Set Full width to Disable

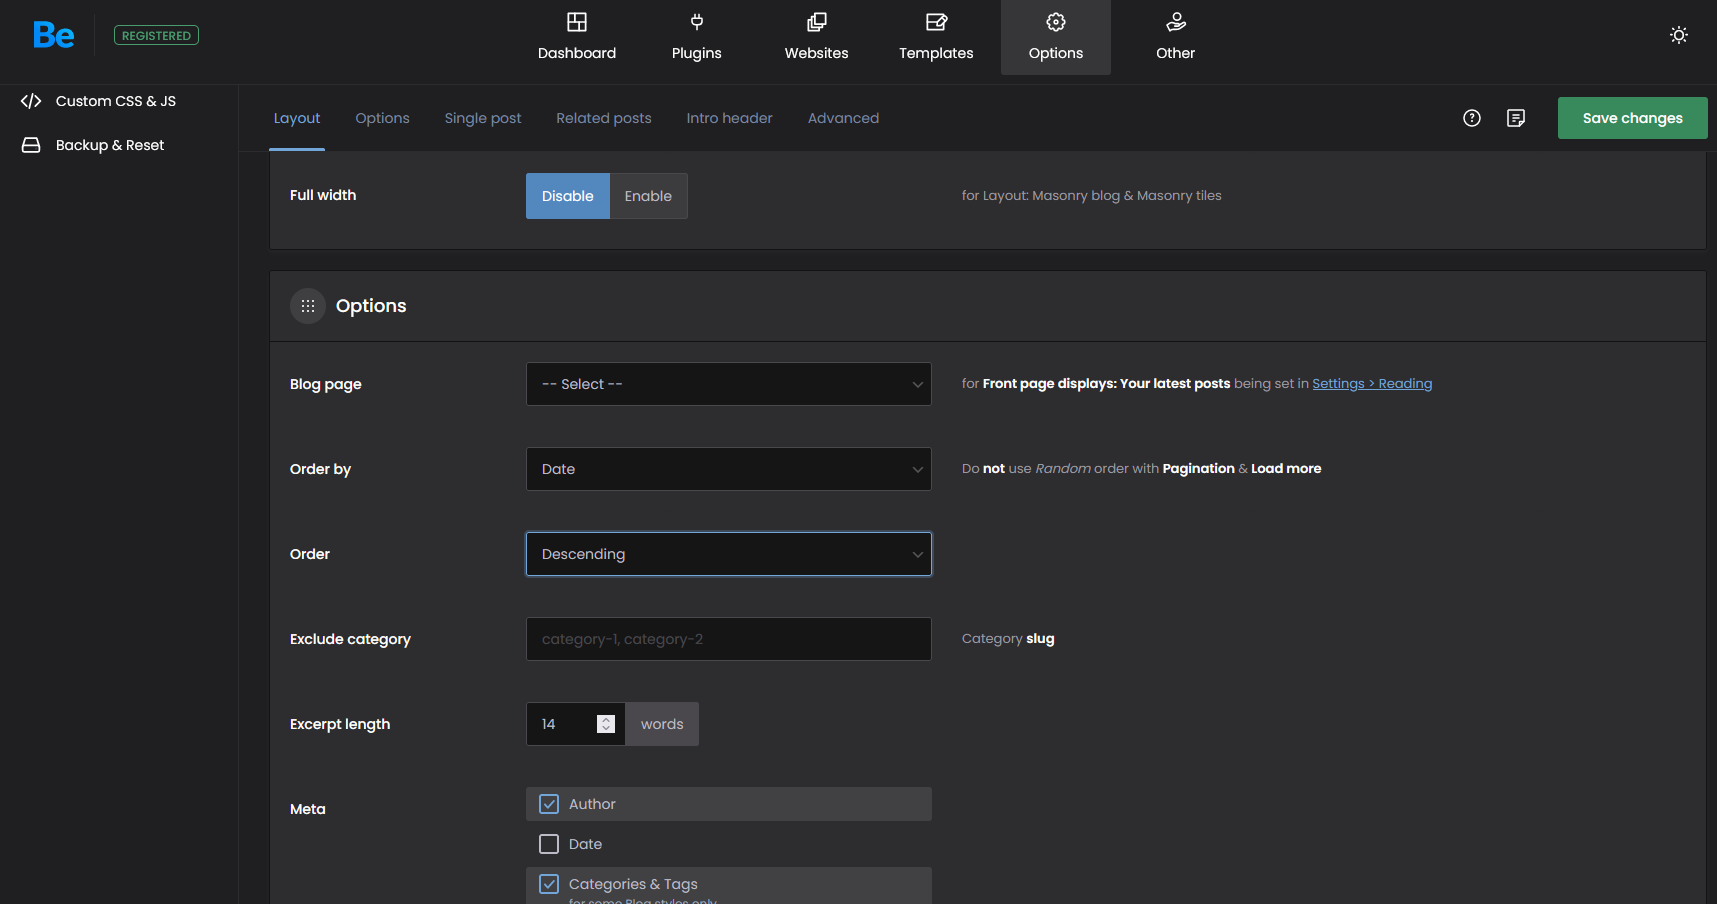tap(568, 196)
